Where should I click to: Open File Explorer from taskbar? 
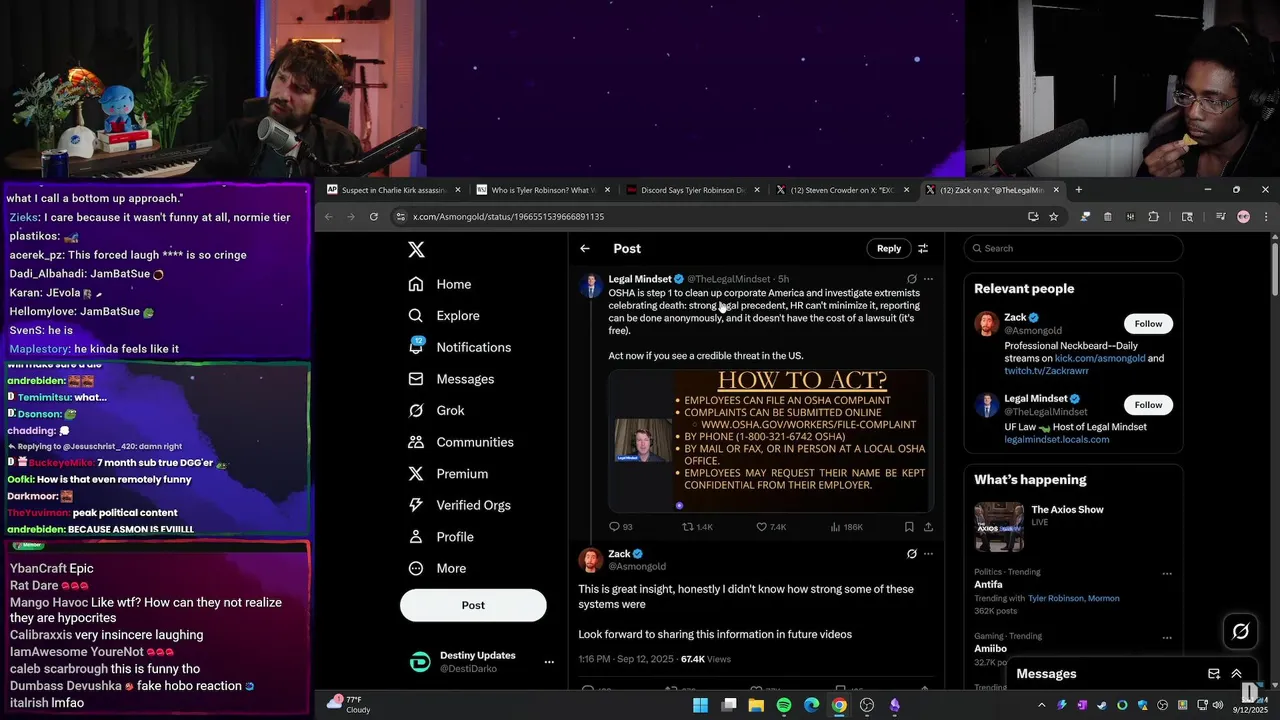756,706
